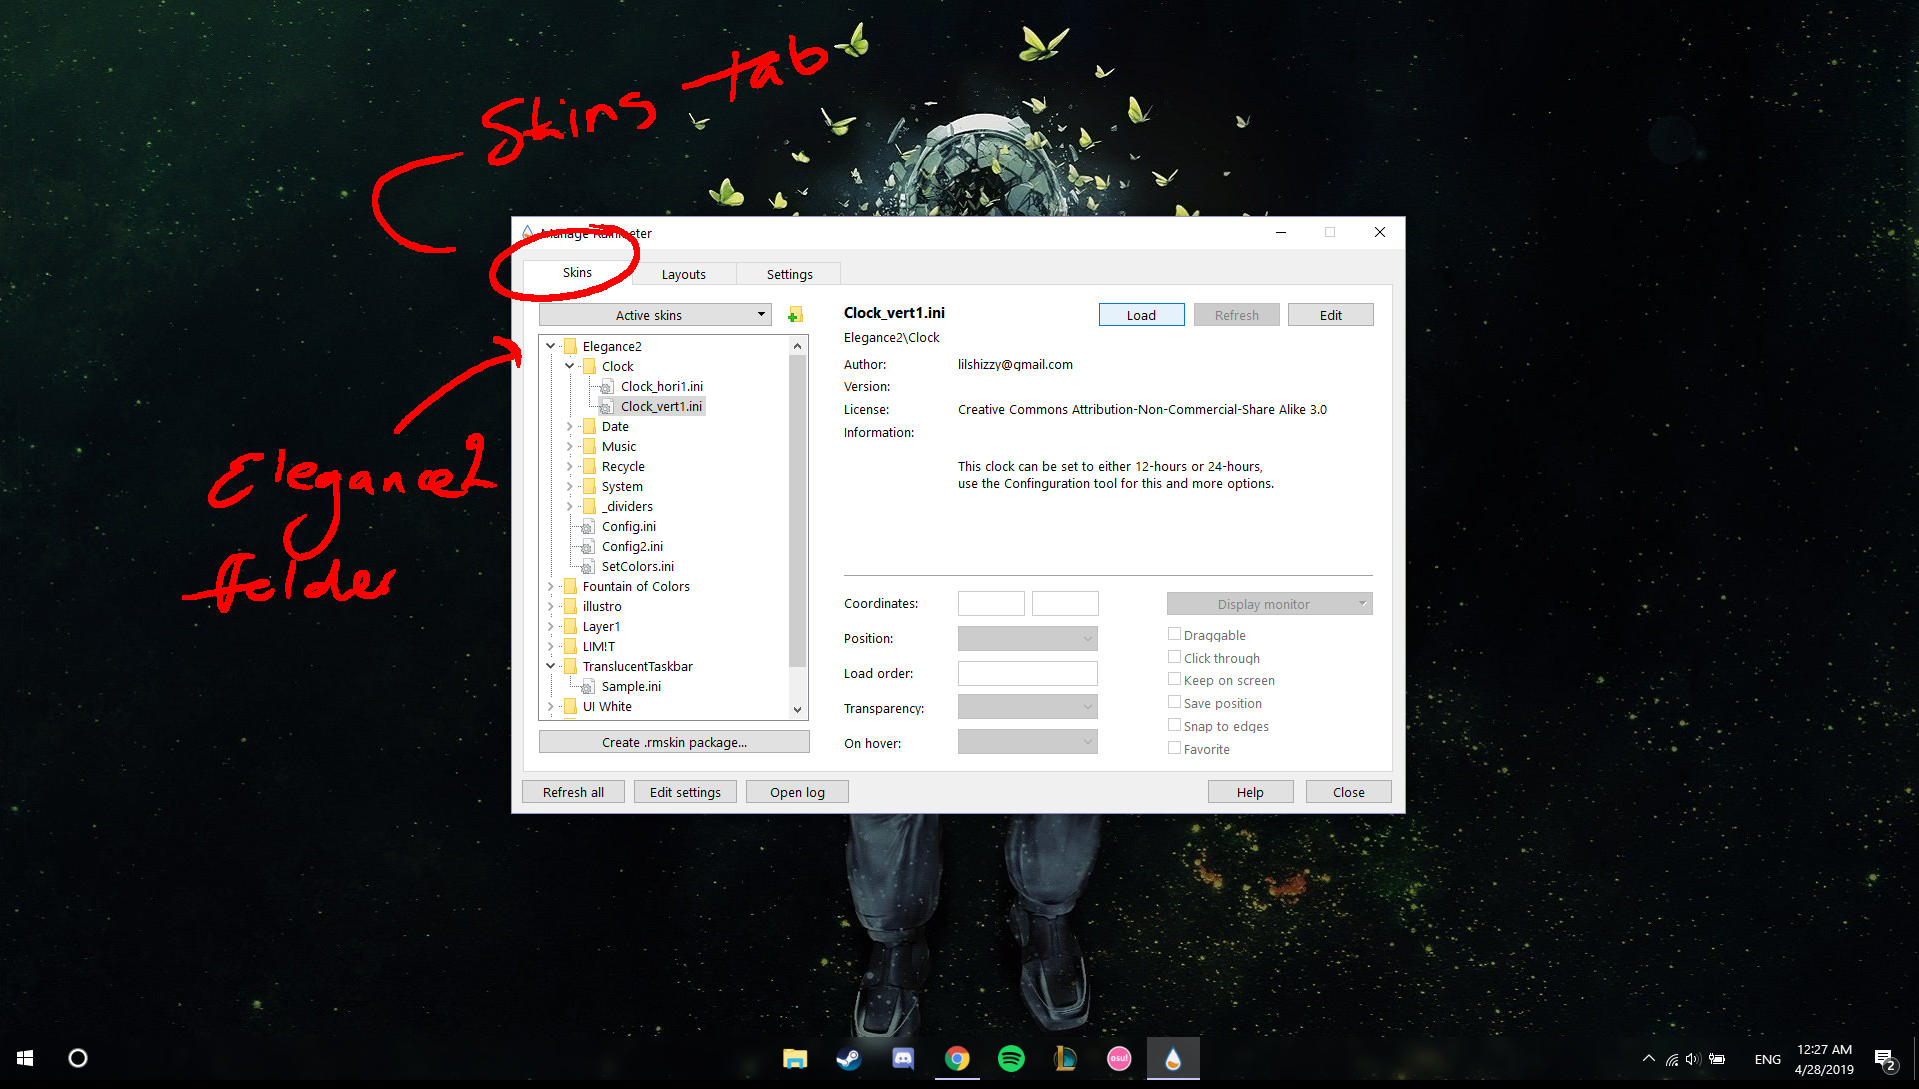Enable the Draggable checkbox
Screen dimensions: 1919x1089
tap(1174, 634)
